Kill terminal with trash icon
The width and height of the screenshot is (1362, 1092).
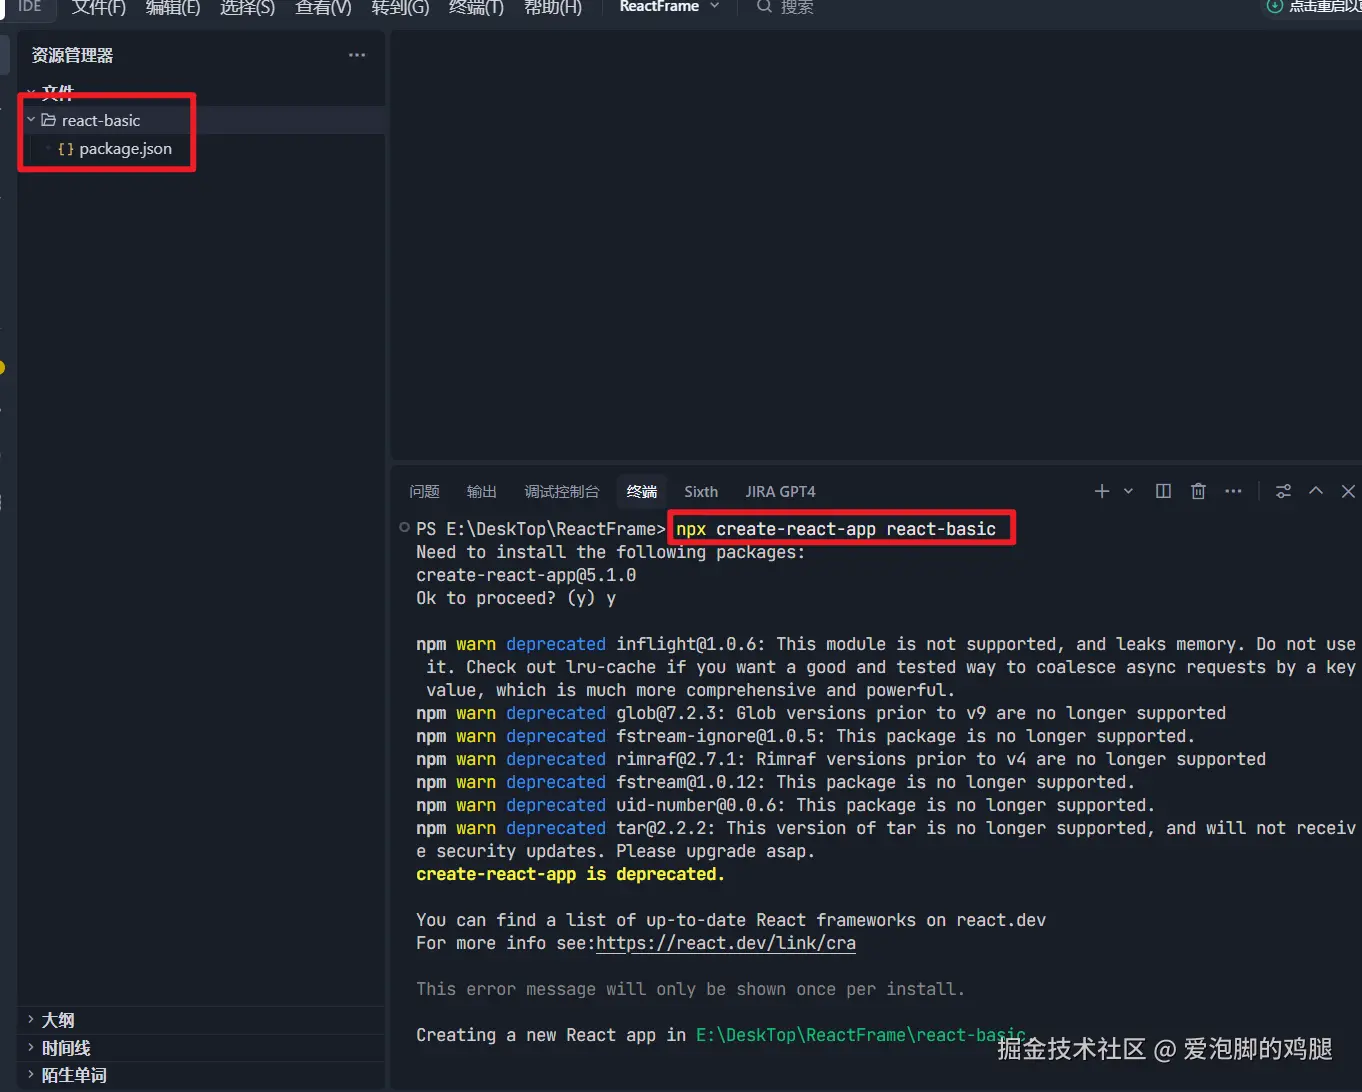1198,491
